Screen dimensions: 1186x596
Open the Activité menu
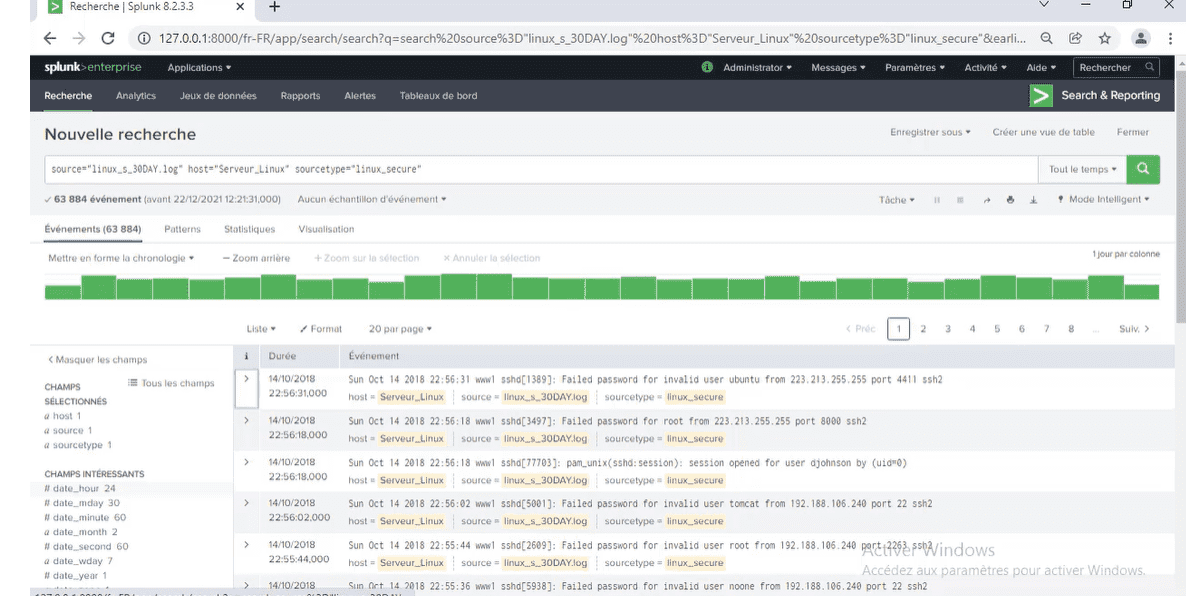(x=985, y=67)
